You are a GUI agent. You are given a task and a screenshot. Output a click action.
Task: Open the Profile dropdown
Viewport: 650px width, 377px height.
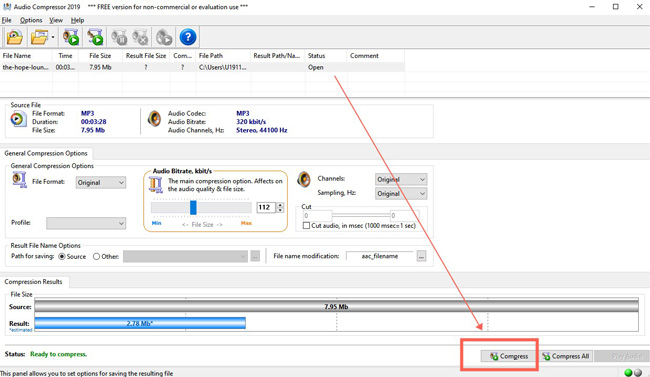point(86,223)
